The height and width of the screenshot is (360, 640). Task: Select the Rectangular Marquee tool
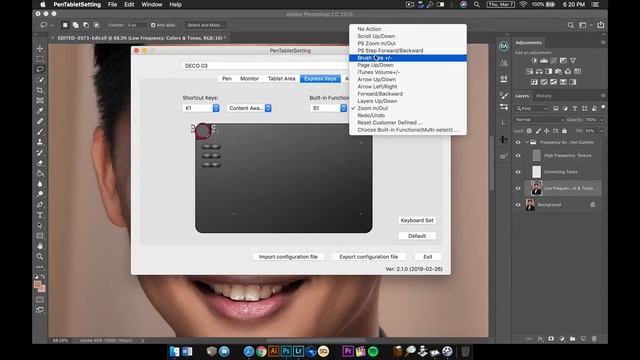tap(40, 59)
